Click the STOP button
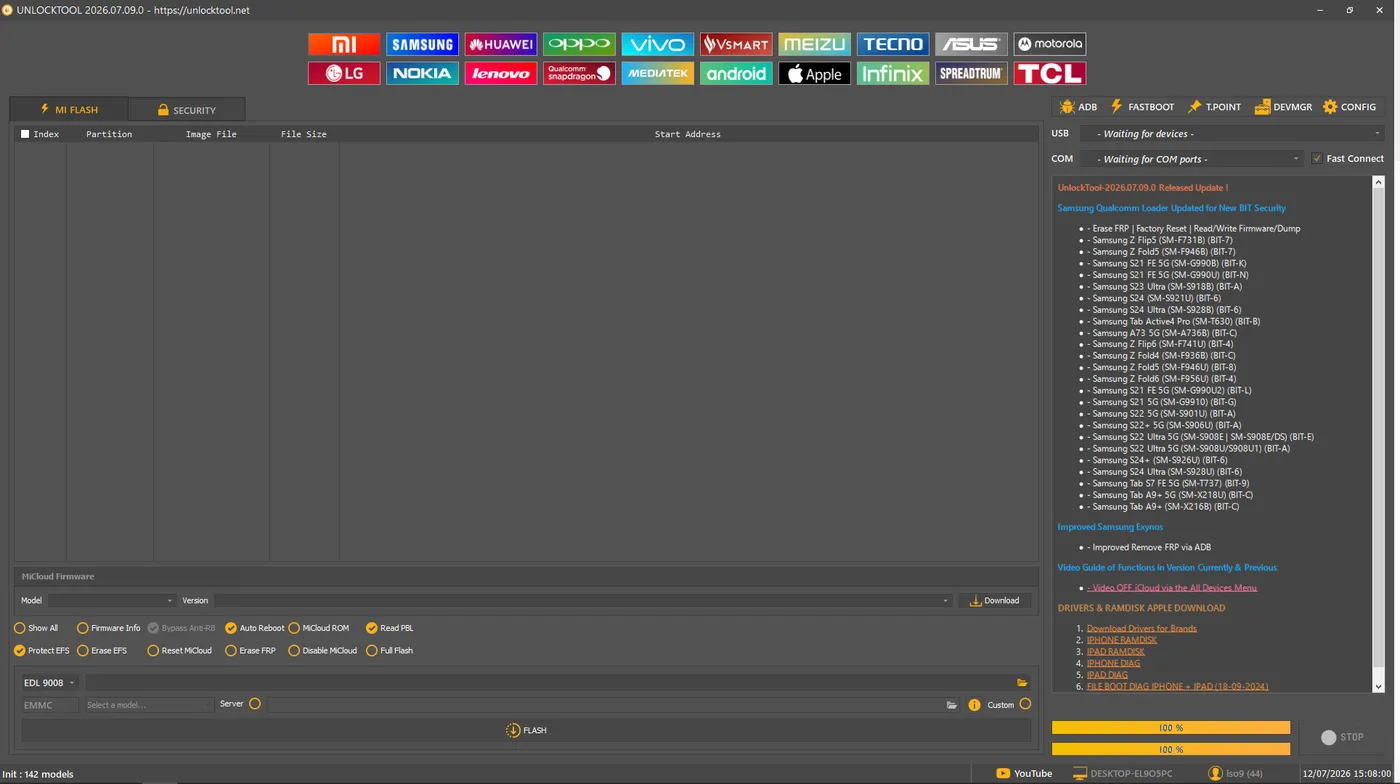This screenshot has width=1400, height=784. point(1342,737)
